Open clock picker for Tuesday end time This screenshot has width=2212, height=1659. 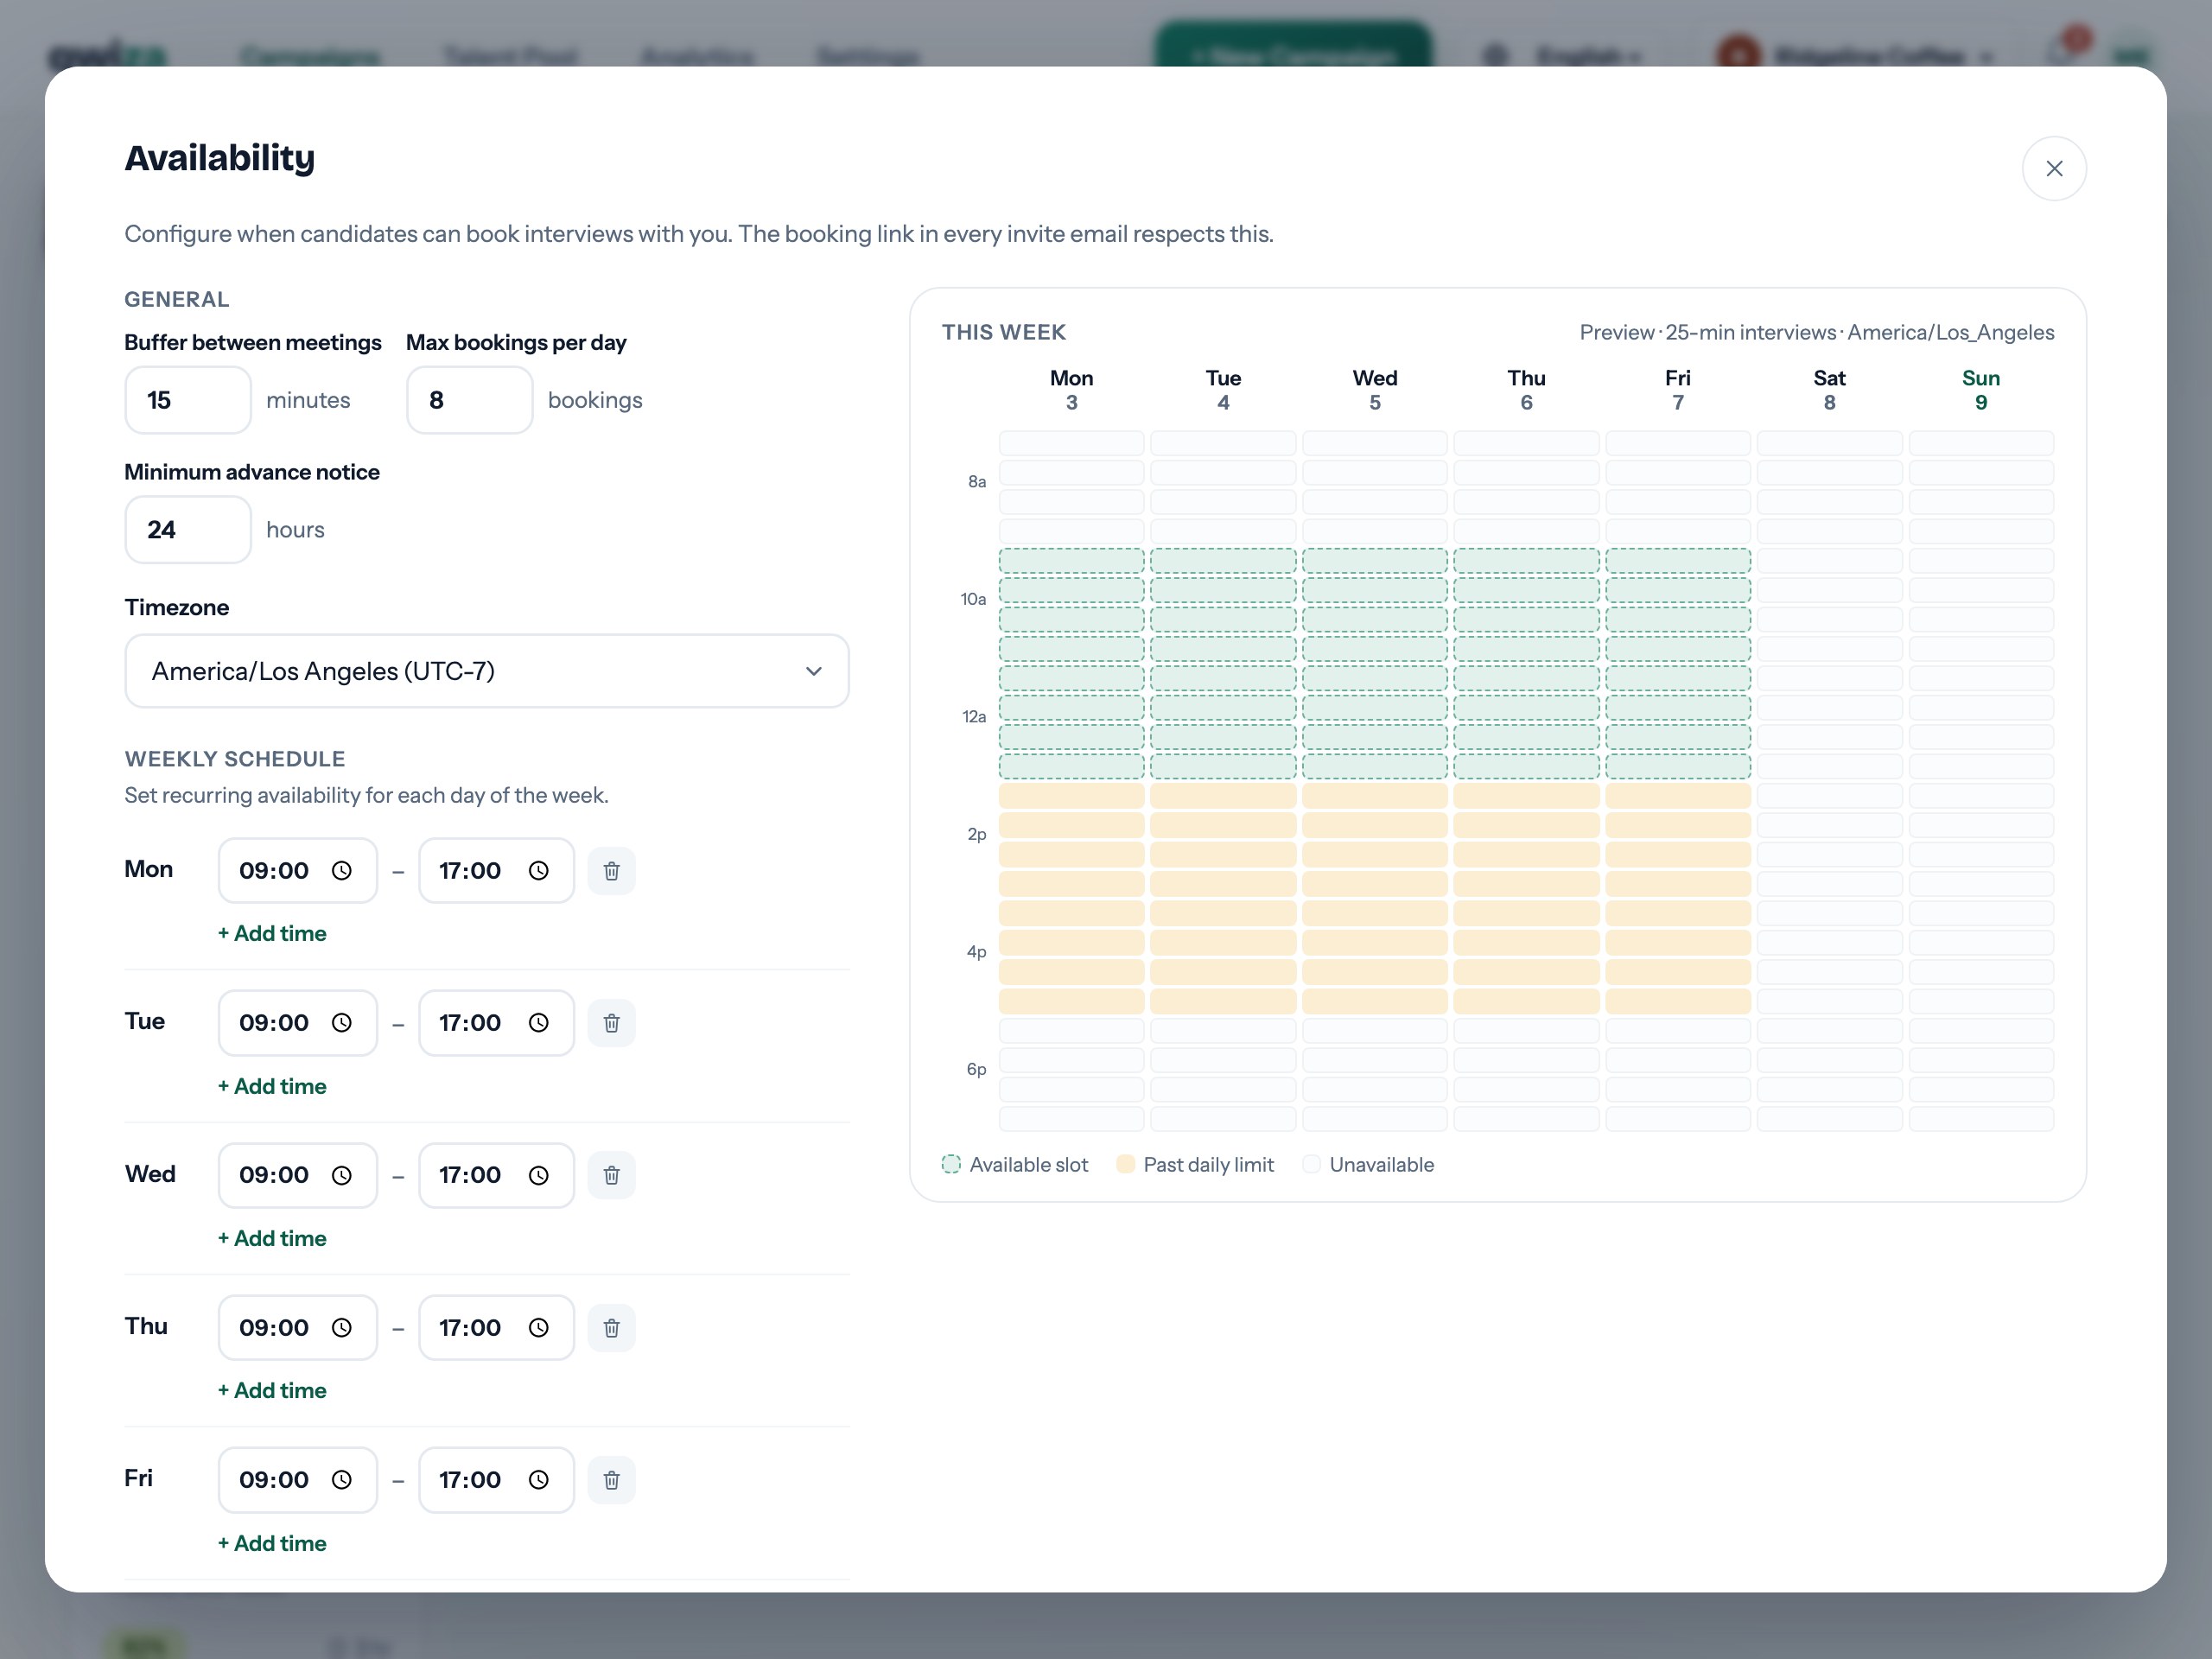coord(539,1022)
